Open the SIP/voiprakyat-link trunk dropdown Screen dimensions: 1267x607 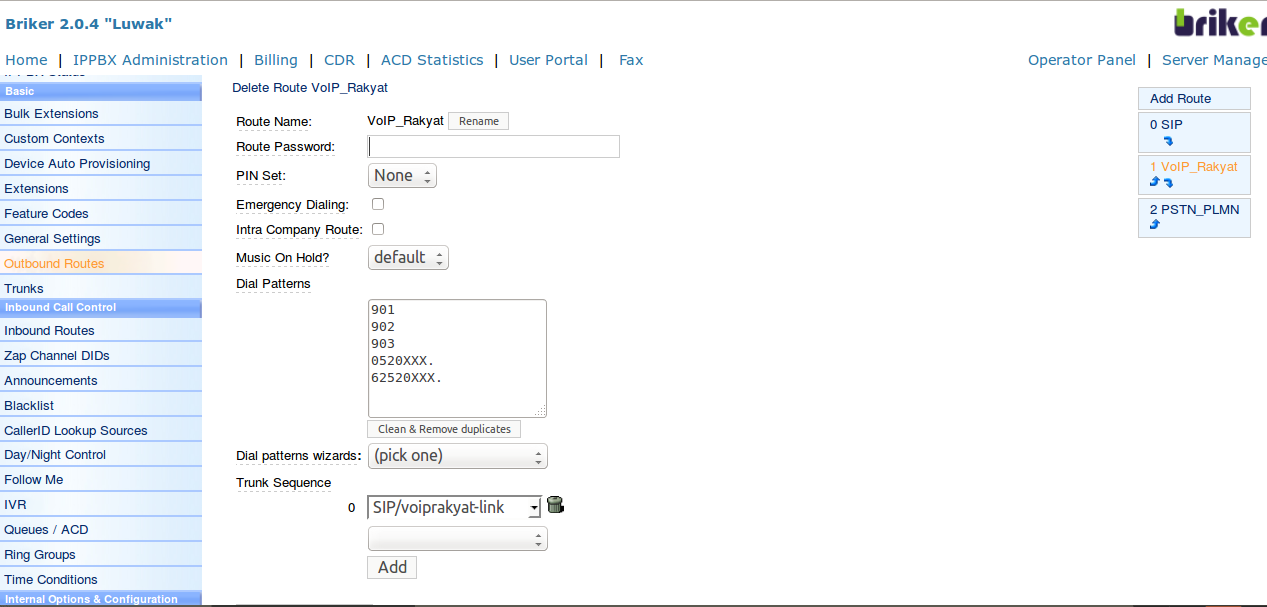[455, 508]
